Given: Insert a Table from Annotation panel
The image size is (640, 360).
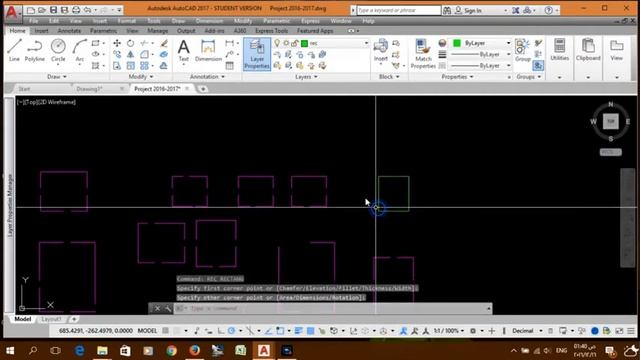Looking at the screenshot, I should (230, 66).
